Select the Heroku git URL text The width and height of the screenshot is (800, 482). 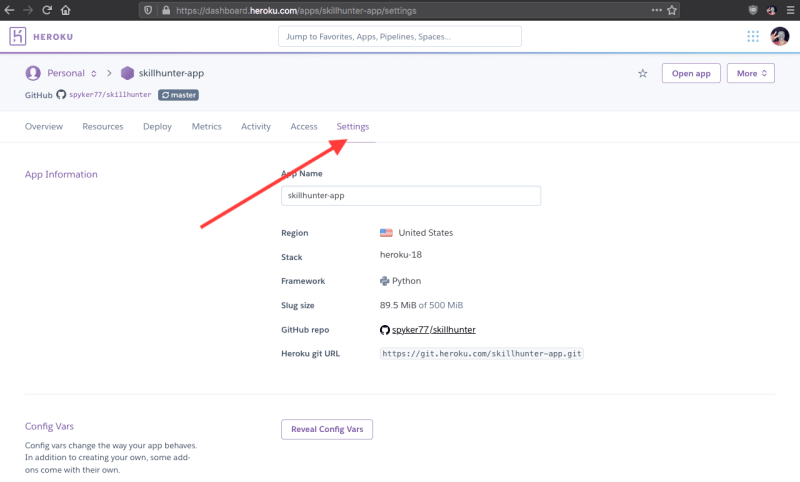pos(482,353)
